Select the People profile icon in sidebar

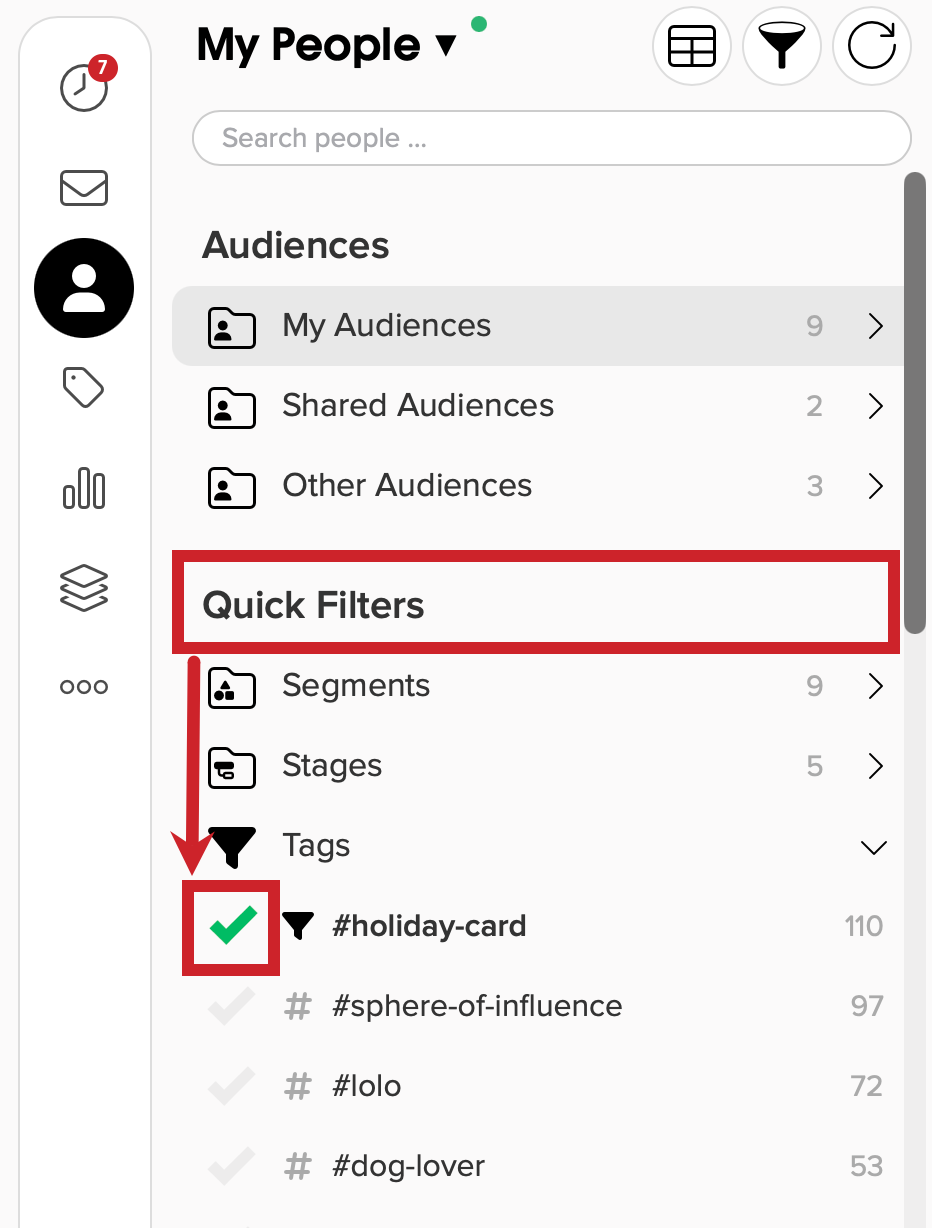pyautogui.click(x=84, y=288)
